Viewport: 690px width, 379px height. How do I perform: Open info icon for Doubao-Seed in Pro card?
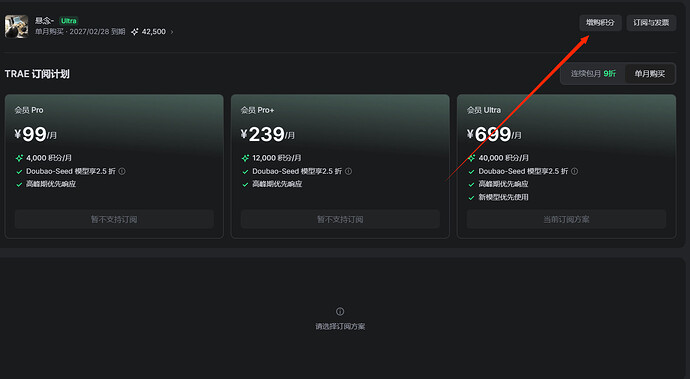point(122,171)
